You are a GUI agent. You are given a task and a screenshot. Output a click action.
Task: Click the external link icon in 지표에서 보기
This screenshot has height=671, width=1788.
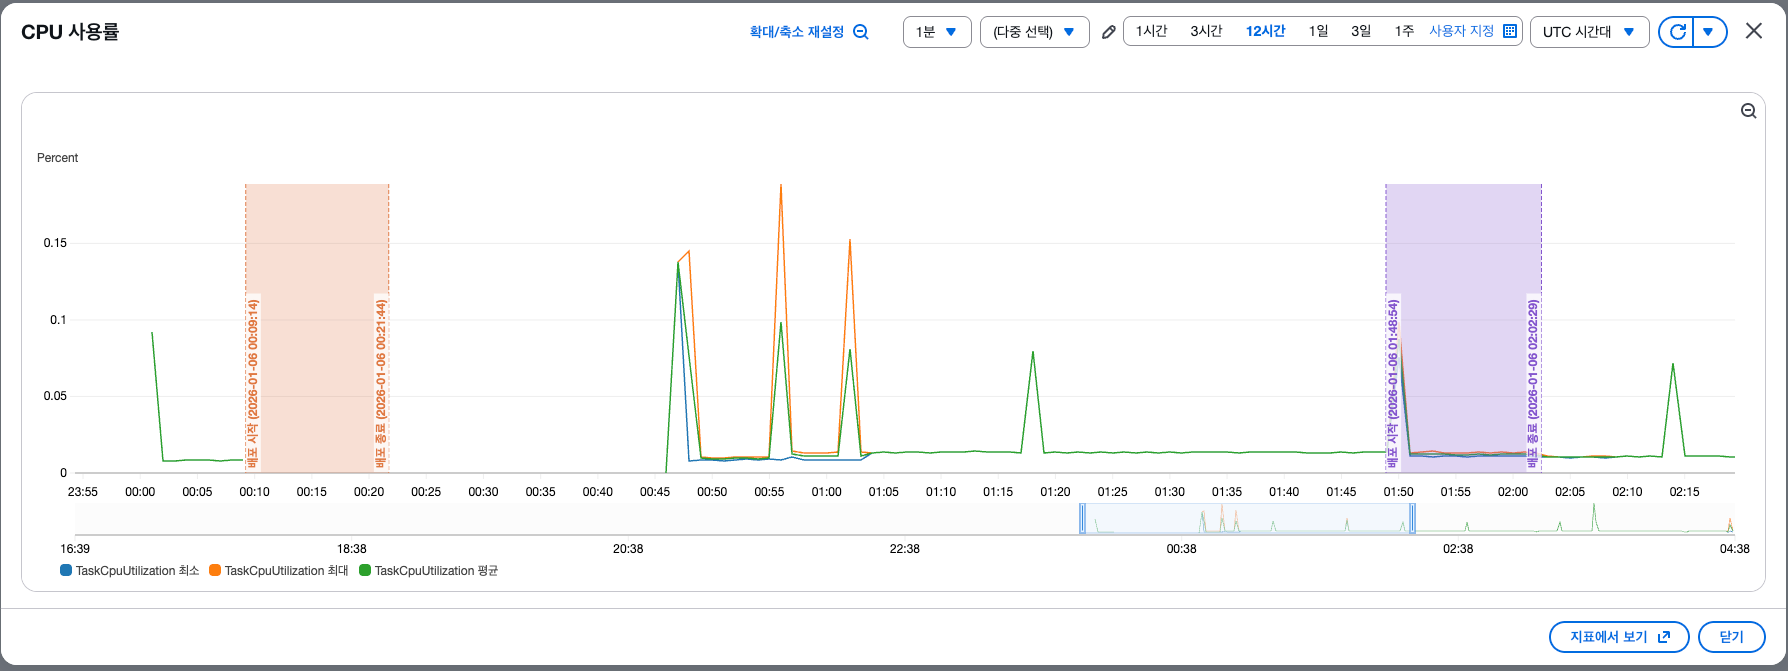[x=1664, y=637]
